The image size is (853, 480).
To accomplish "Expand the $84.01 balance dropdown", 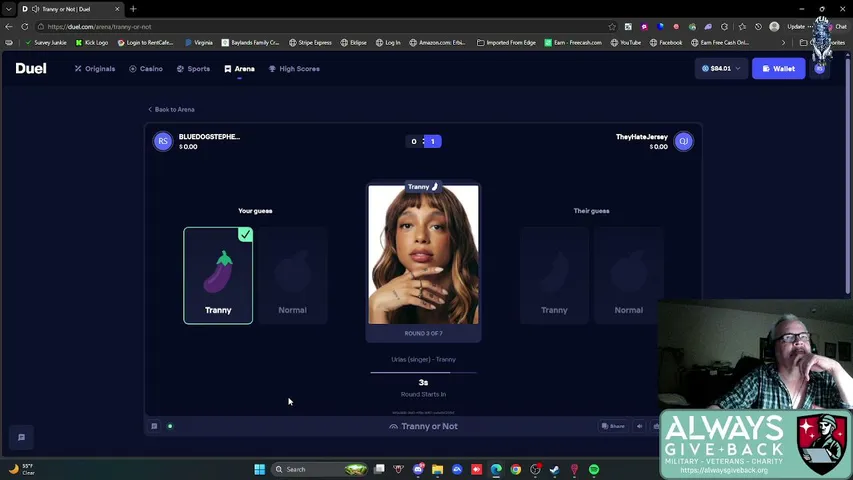I will (x=721, y=69).
